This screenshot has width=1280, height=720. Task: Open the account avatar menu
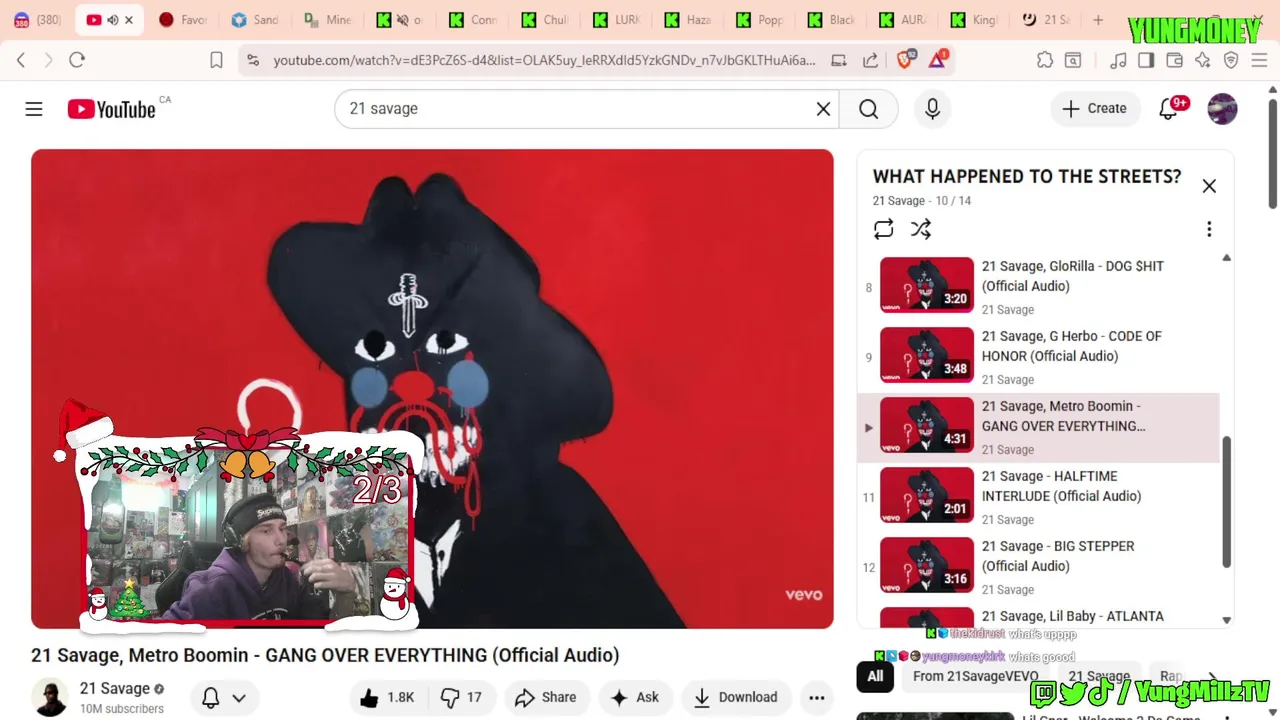(1222, 109)
